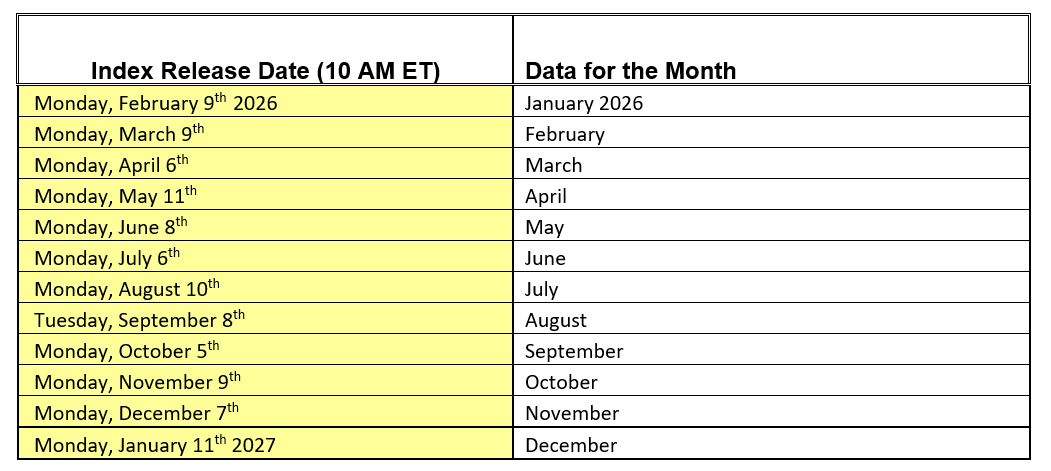This screenshot has width=1051, height=471.
Task: Select the 'Monday, October 5th' release date
Action: click(127, 351)
